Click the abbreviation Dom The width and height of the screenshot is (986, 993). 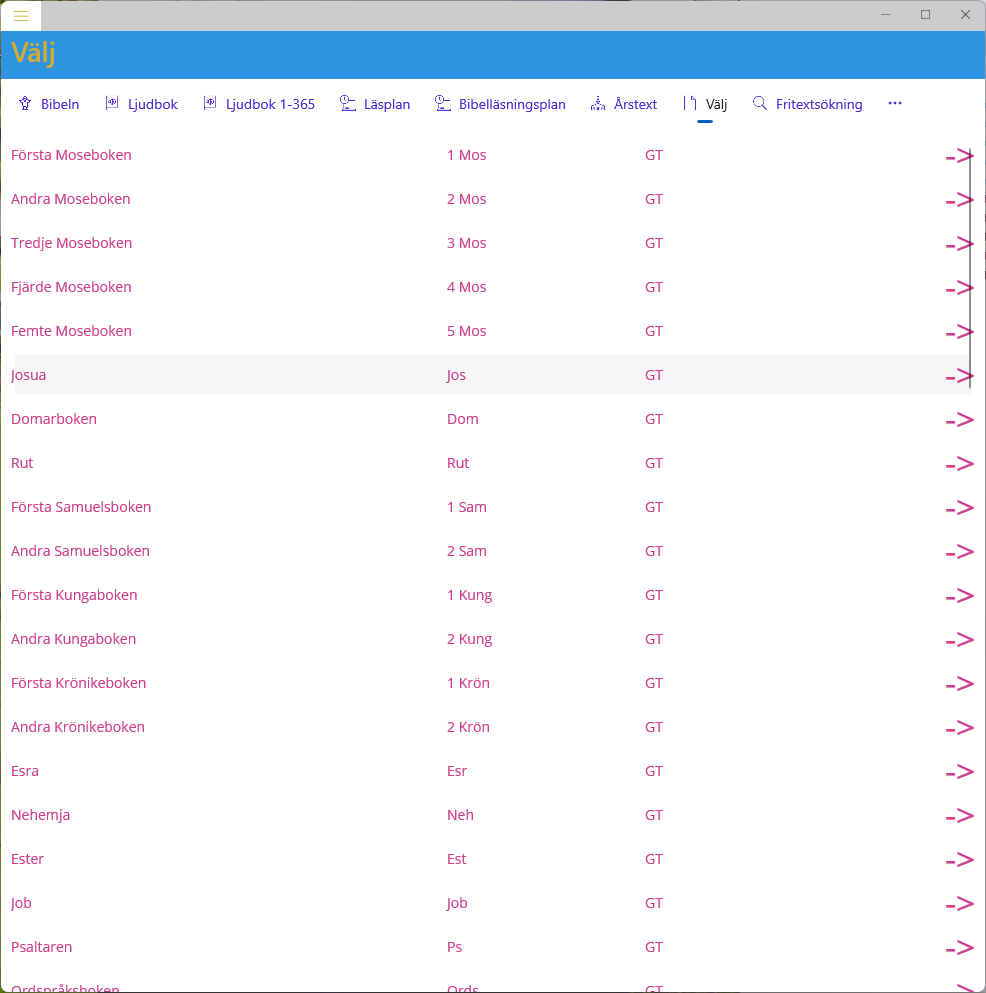(463, 419)
